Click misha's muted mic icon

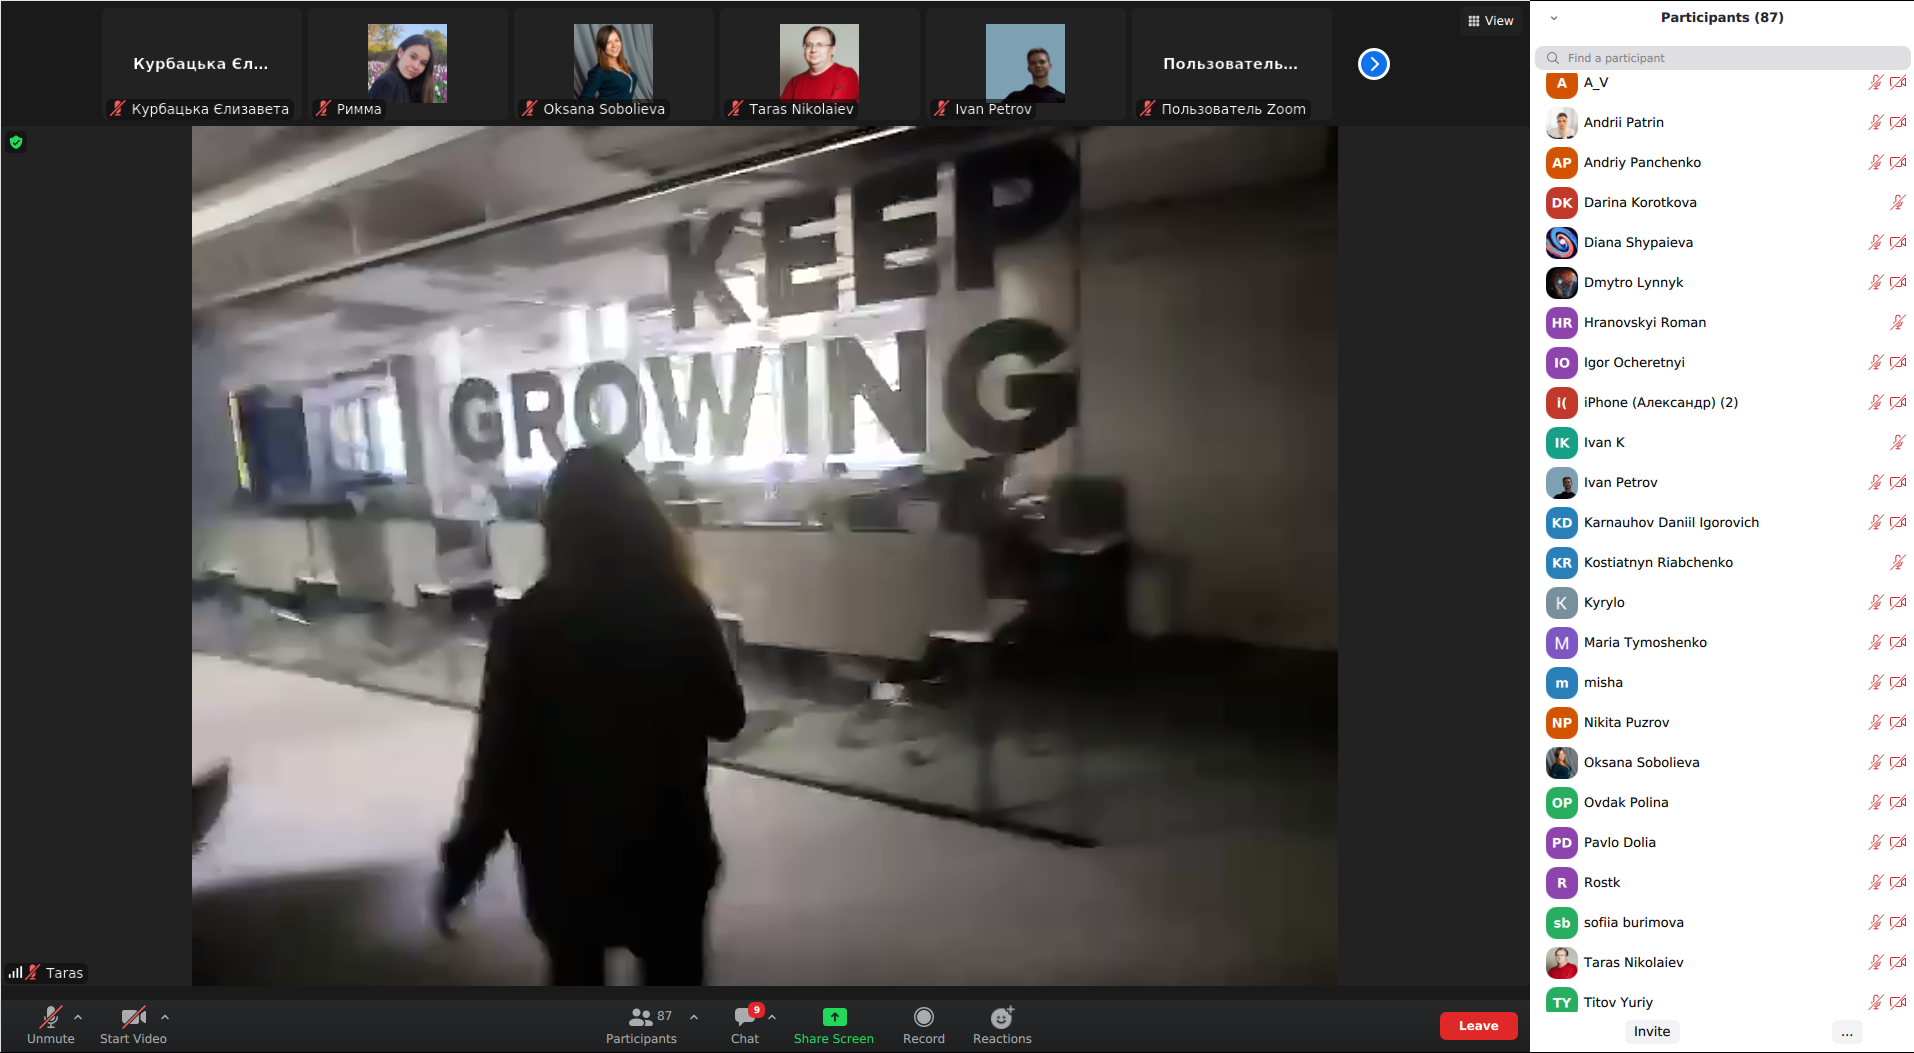click(x=1875, y=682)
